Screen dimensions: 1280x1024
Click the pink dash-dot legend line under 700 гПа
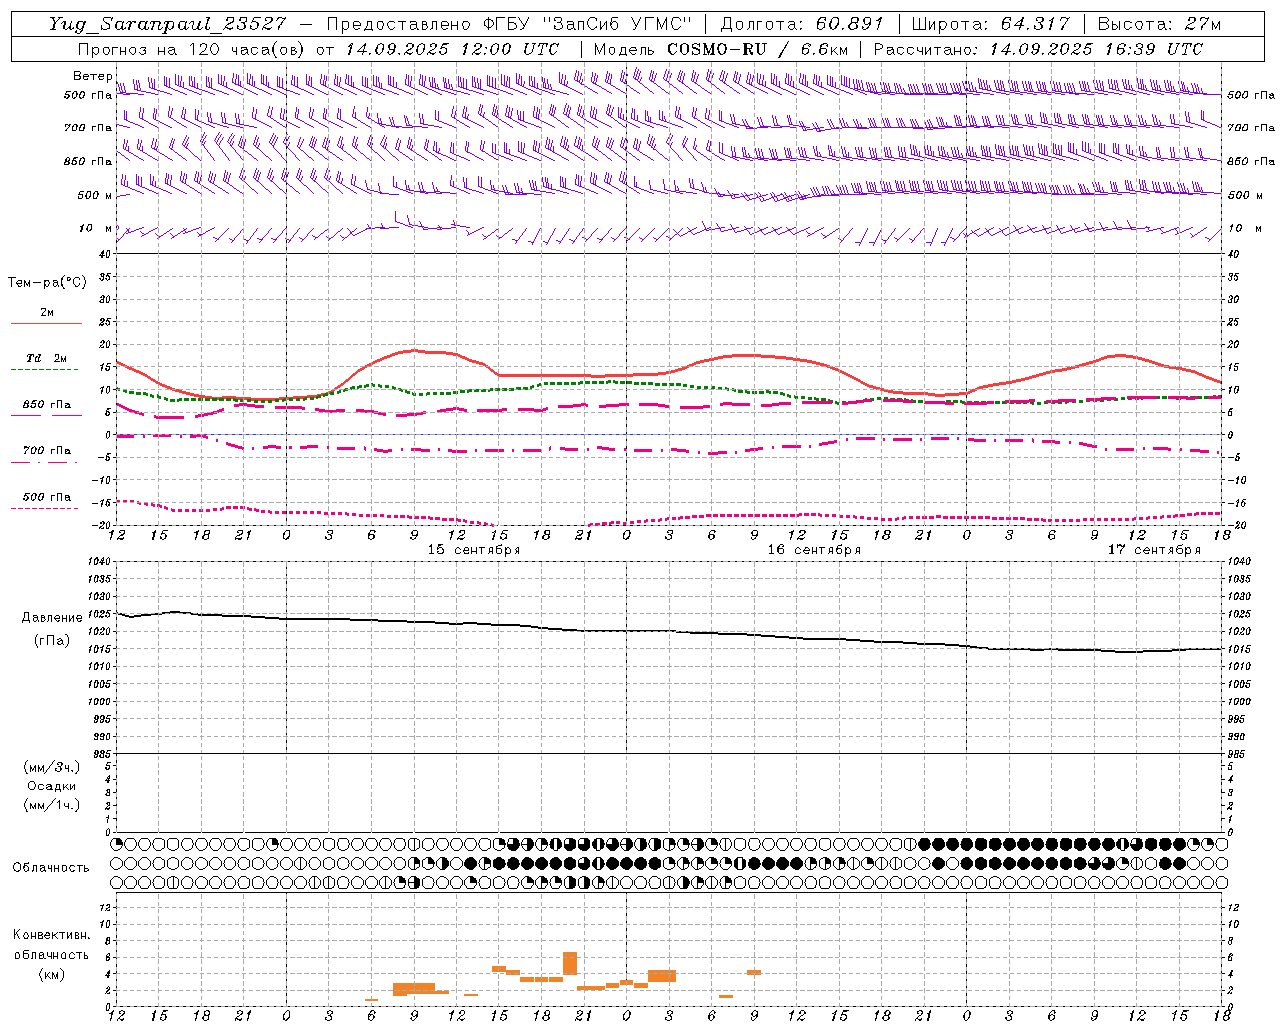pos(44,462)
